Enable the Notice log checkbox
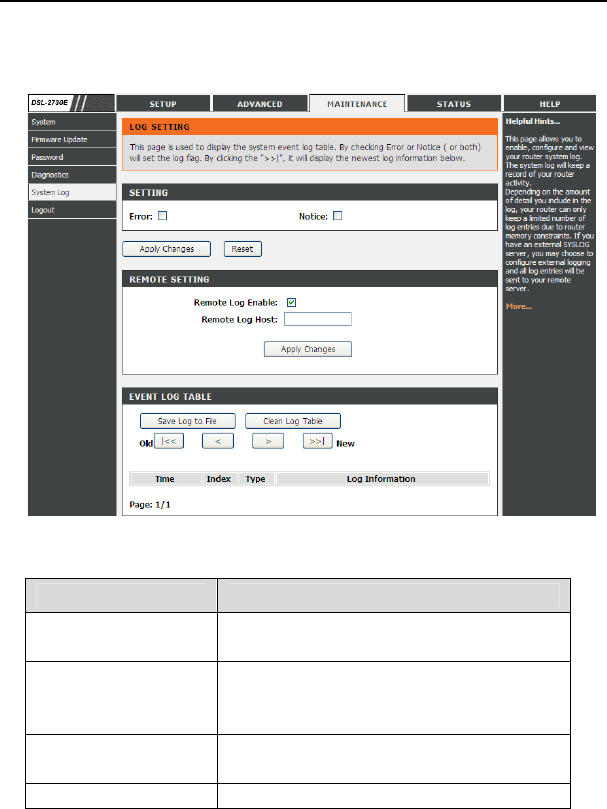 click(x=338, y=216)
